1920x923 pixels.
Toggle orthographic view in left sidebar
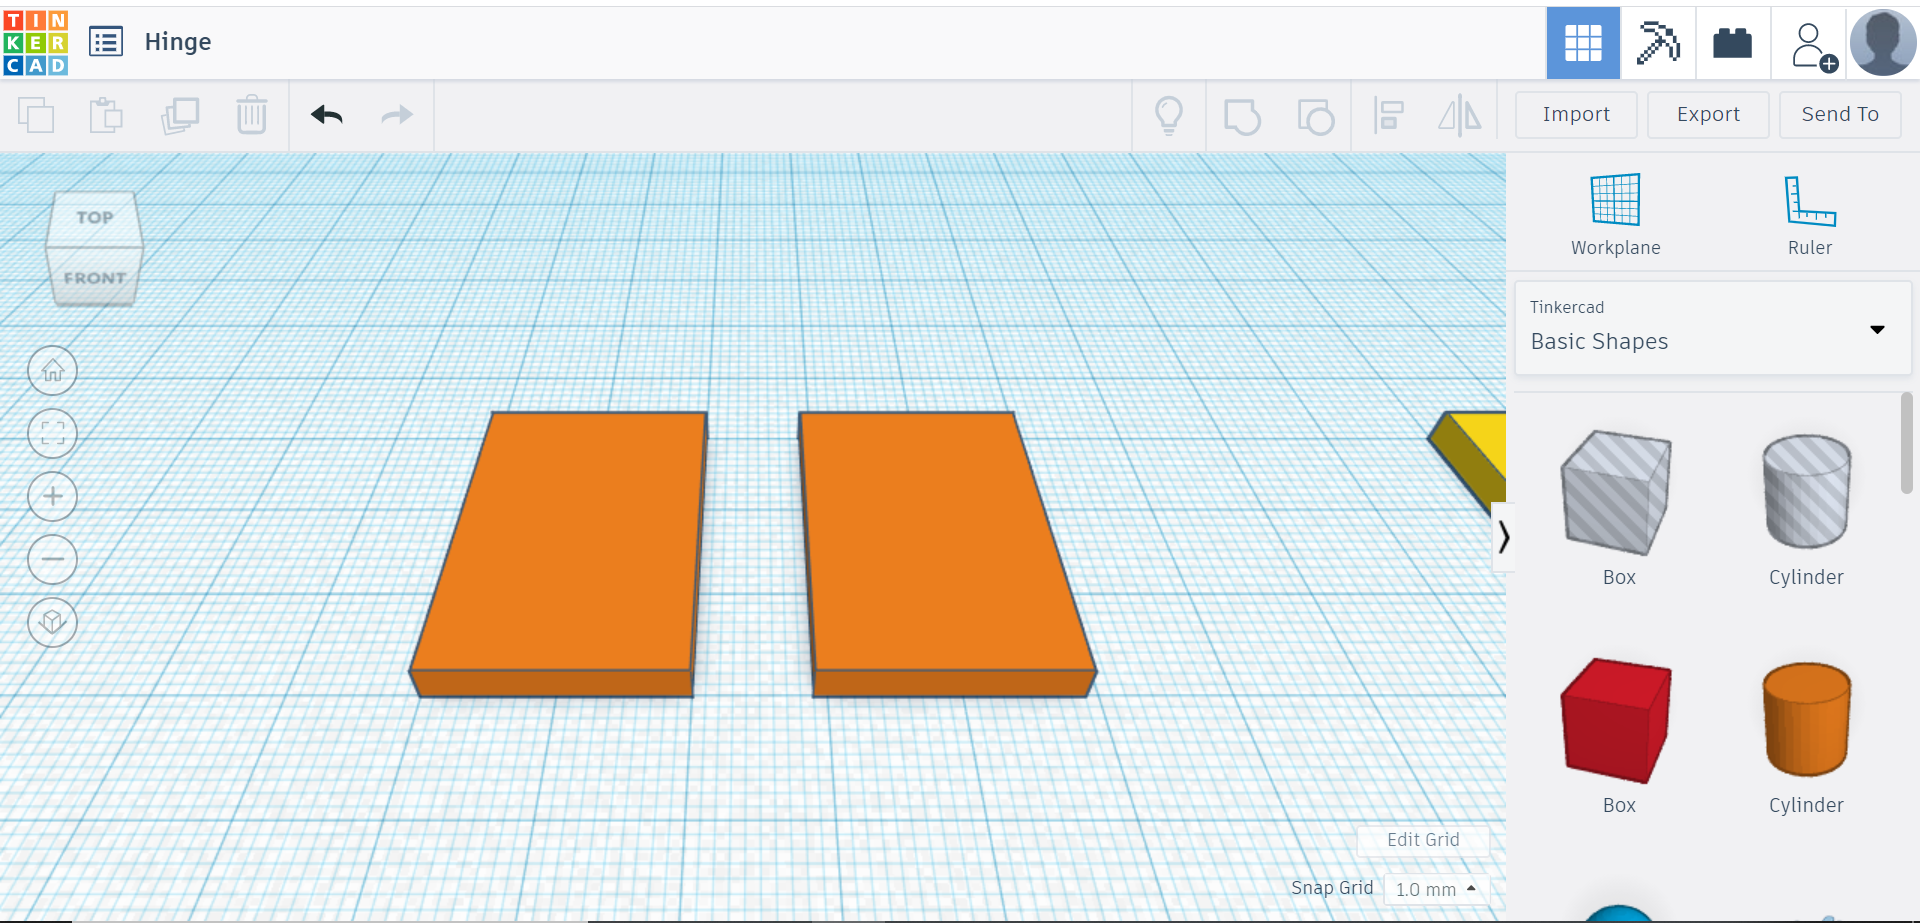[52, 622]
